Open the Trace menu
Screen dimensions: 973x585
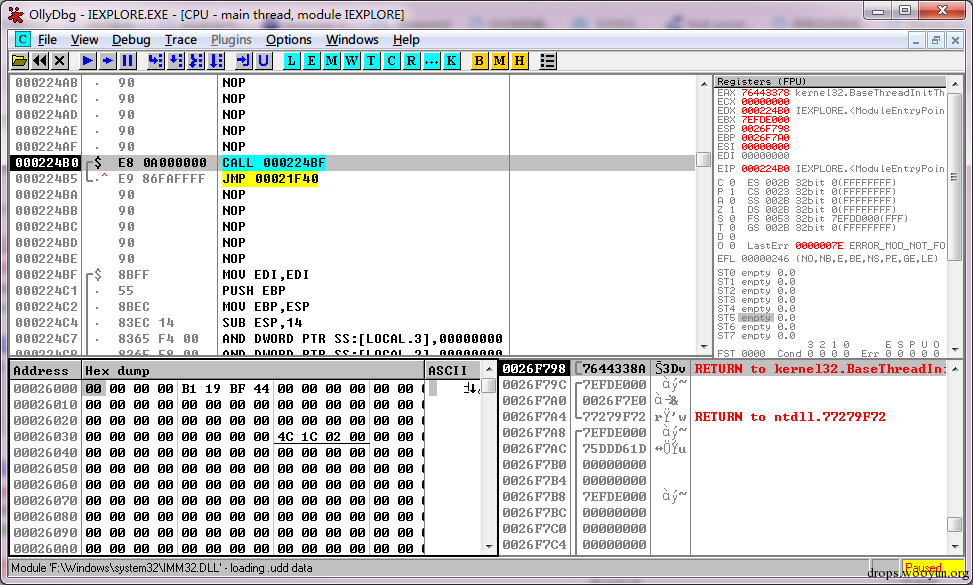(x=181, y=40)
